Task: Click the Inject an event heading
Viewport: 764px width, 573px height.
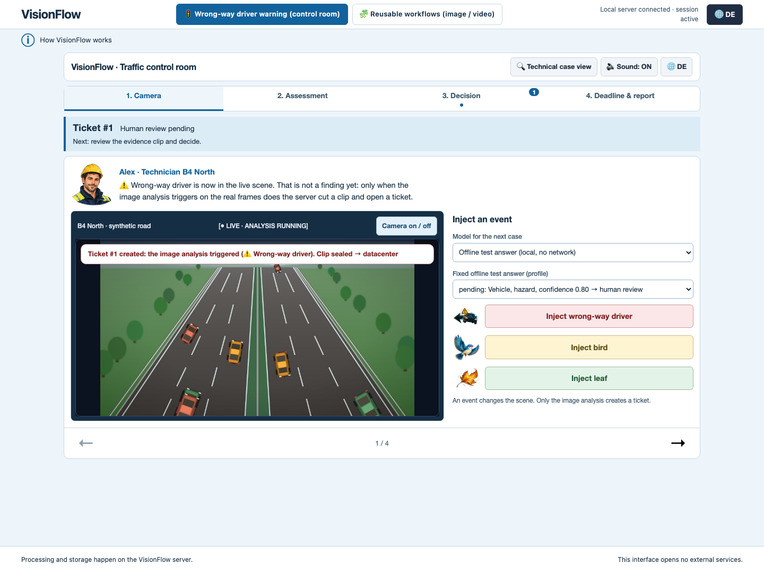Action: (482, 219)
